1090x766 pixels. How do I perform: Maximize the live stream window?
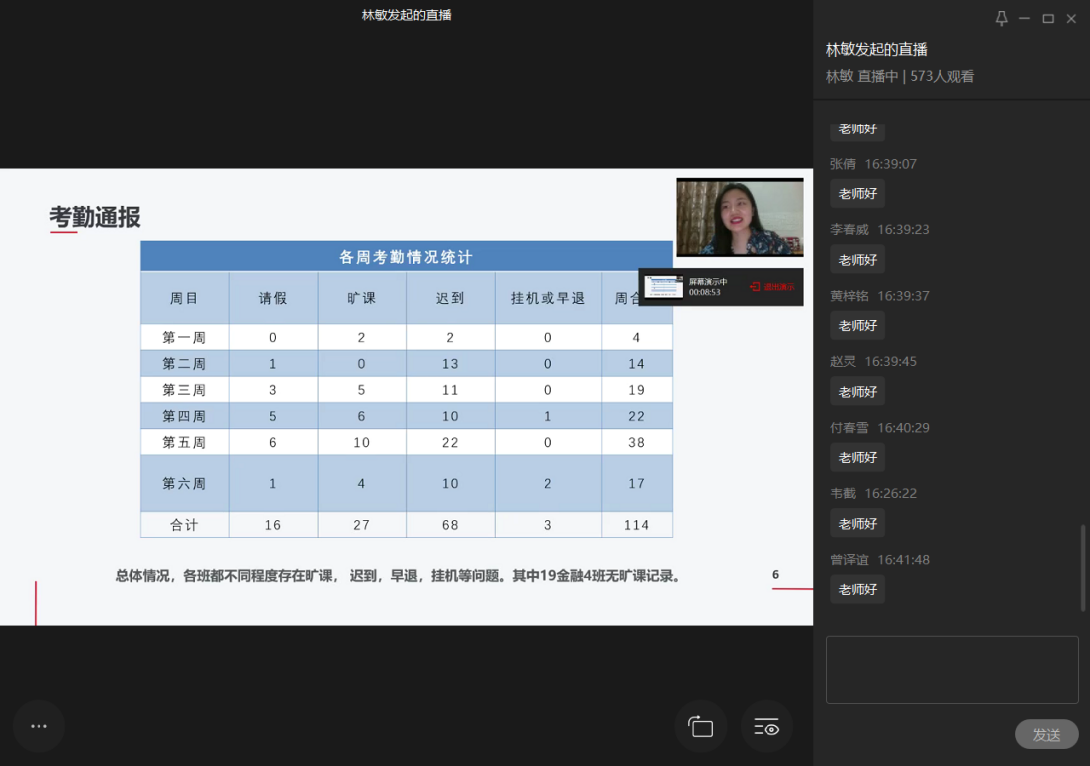pos(1048,19)
